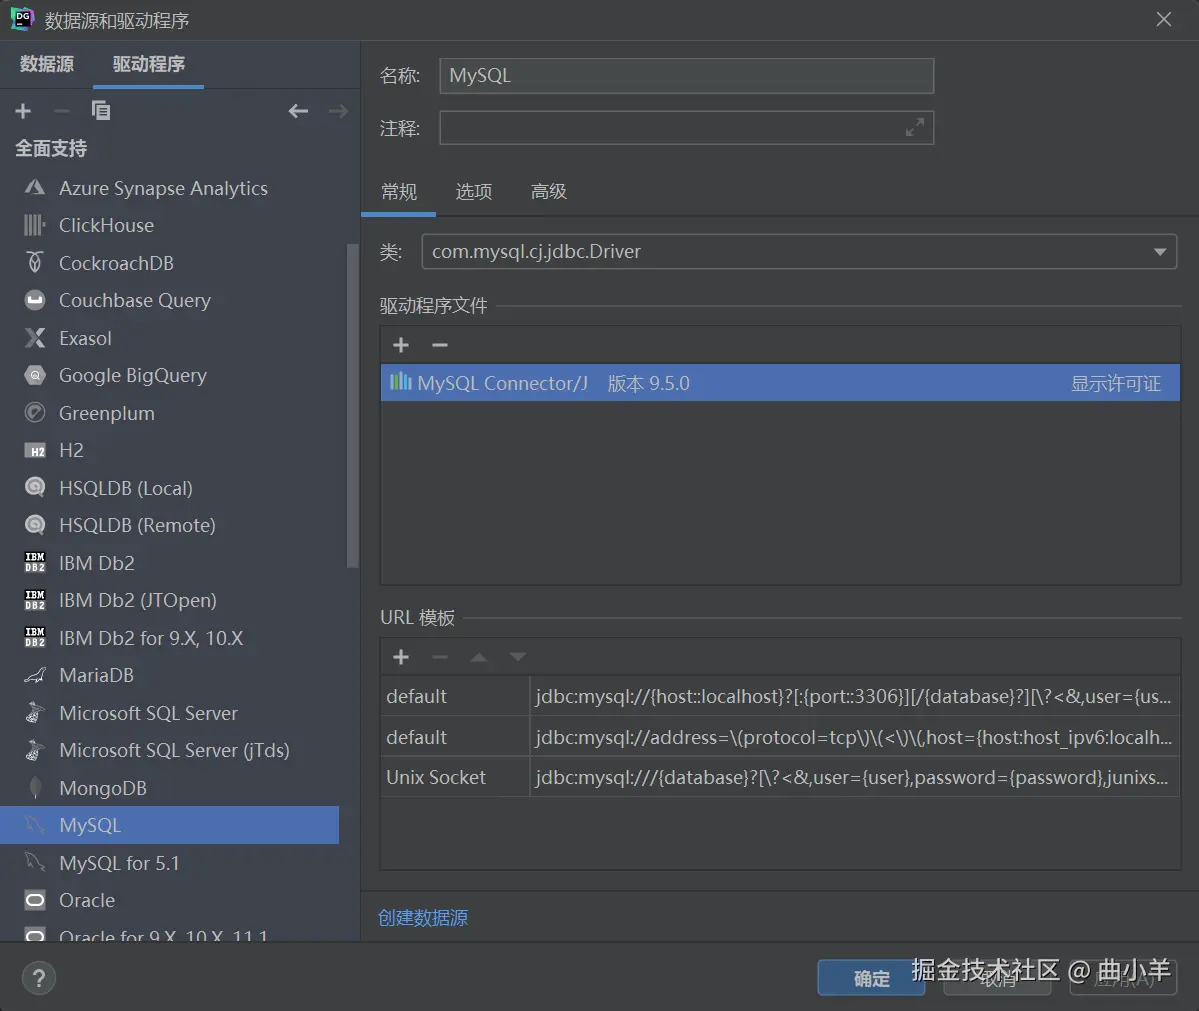Open the 选项 tab

coord(473,191)
